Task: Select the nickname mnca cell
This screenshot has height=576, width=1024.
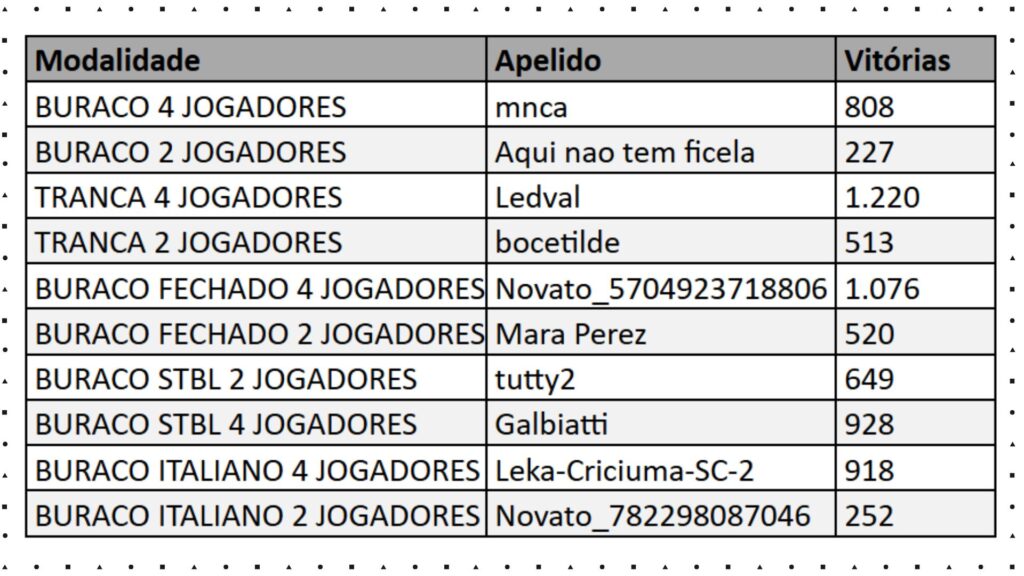Action: pyautogui.click(x=531, y=106)
